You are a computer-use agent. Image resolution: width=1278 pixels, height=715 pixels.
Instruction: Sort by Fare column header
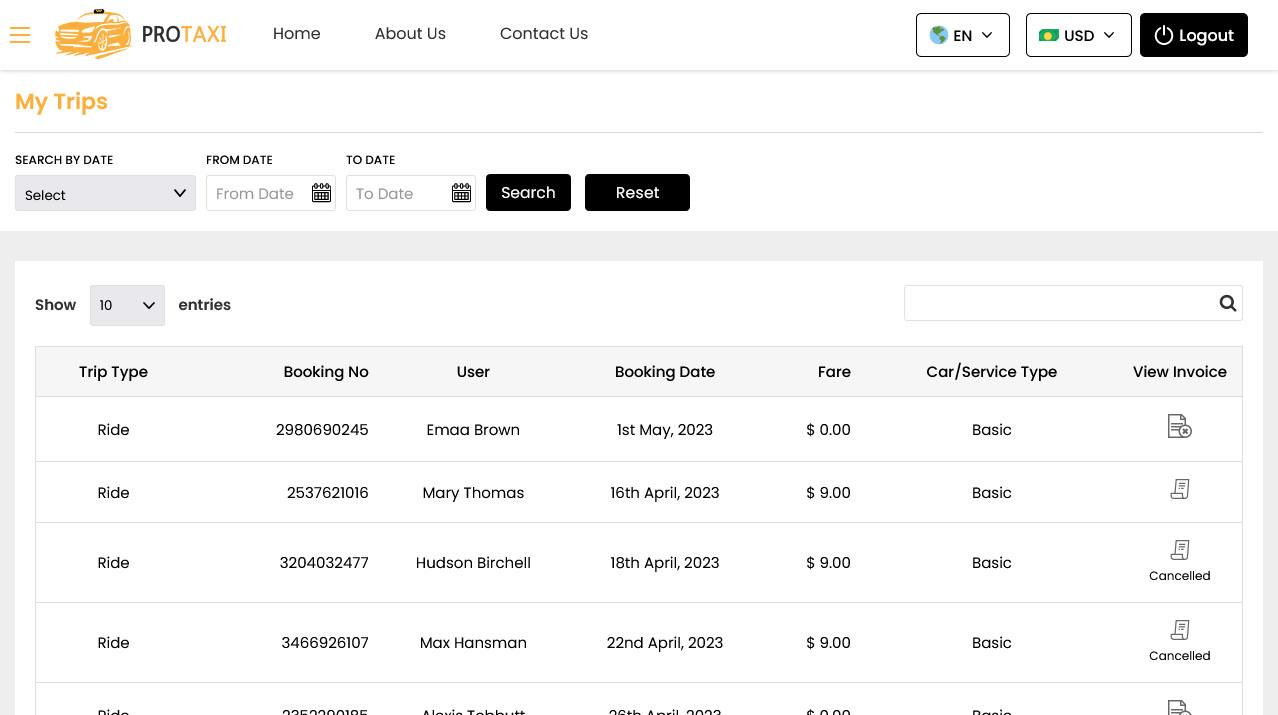834,372
